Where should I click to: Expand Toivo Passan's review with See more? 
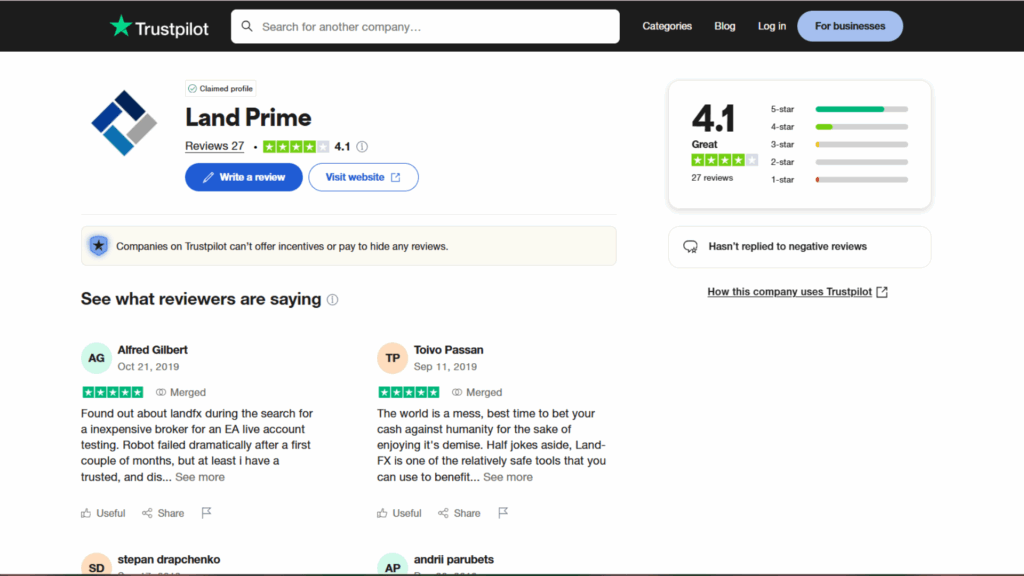508,477
